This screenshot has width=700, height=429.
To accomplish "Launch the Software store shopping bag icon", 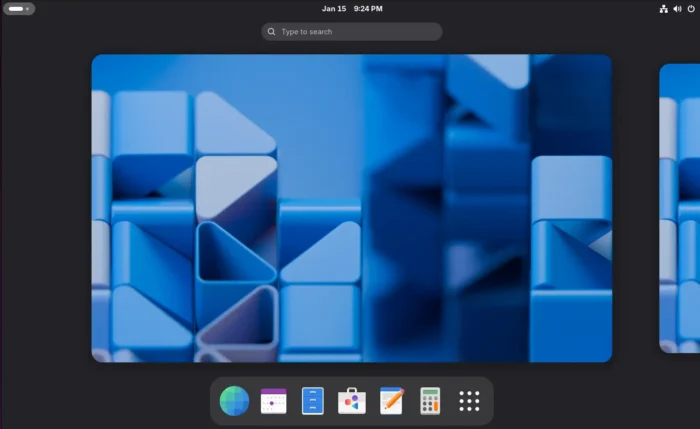I will coord(352,401).
